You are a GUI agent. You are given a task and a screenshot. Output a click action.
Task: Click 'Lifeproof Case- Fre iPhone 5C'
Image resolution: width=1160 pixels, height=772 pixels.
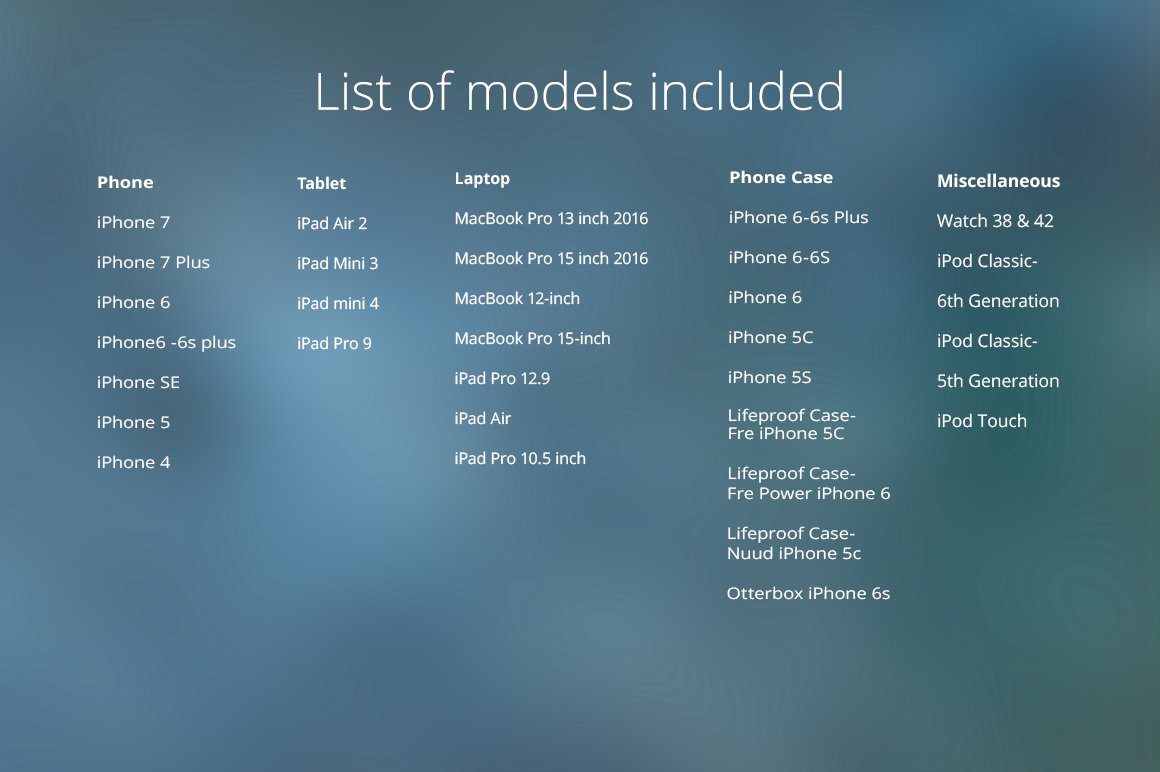click(x=791, y=424)
